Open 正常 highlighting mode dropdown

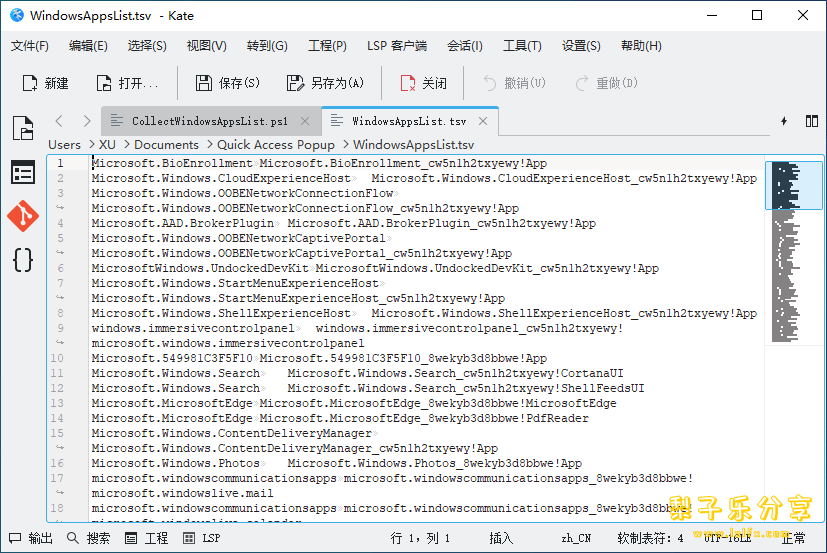coord(793,538)
